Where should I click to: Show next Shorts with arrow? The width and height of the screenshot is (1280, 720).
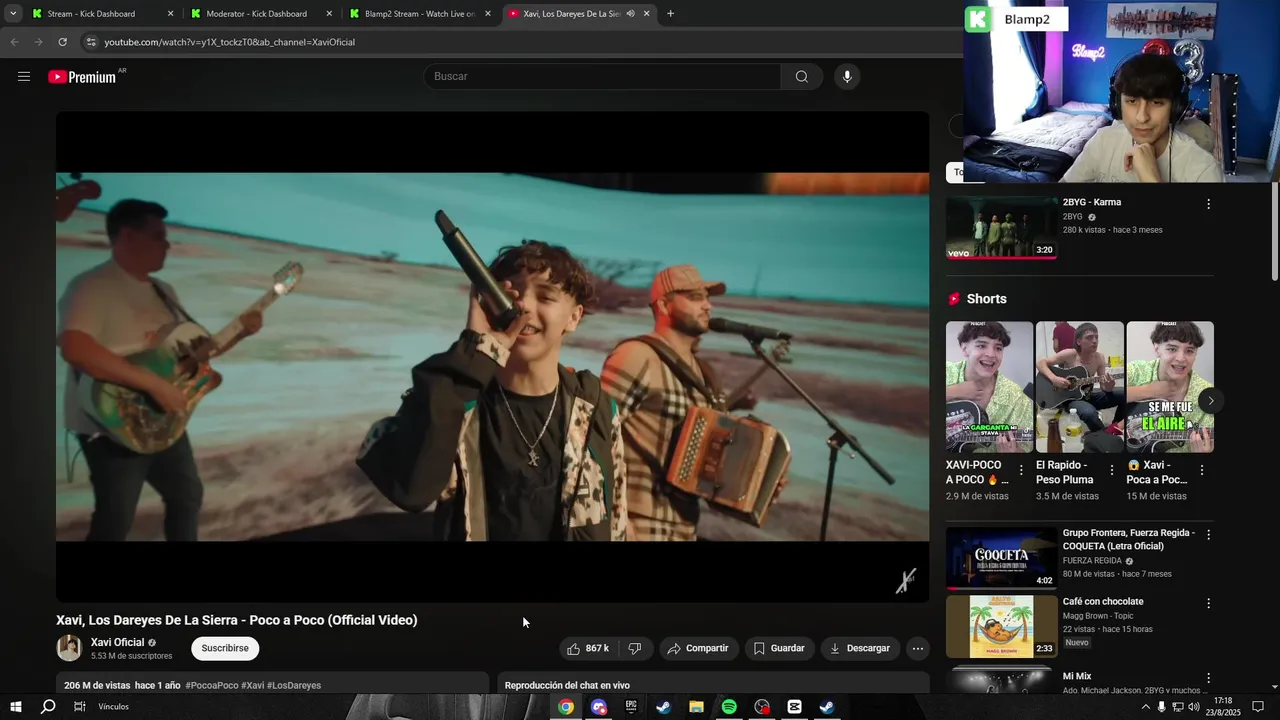coord(1210,401)
